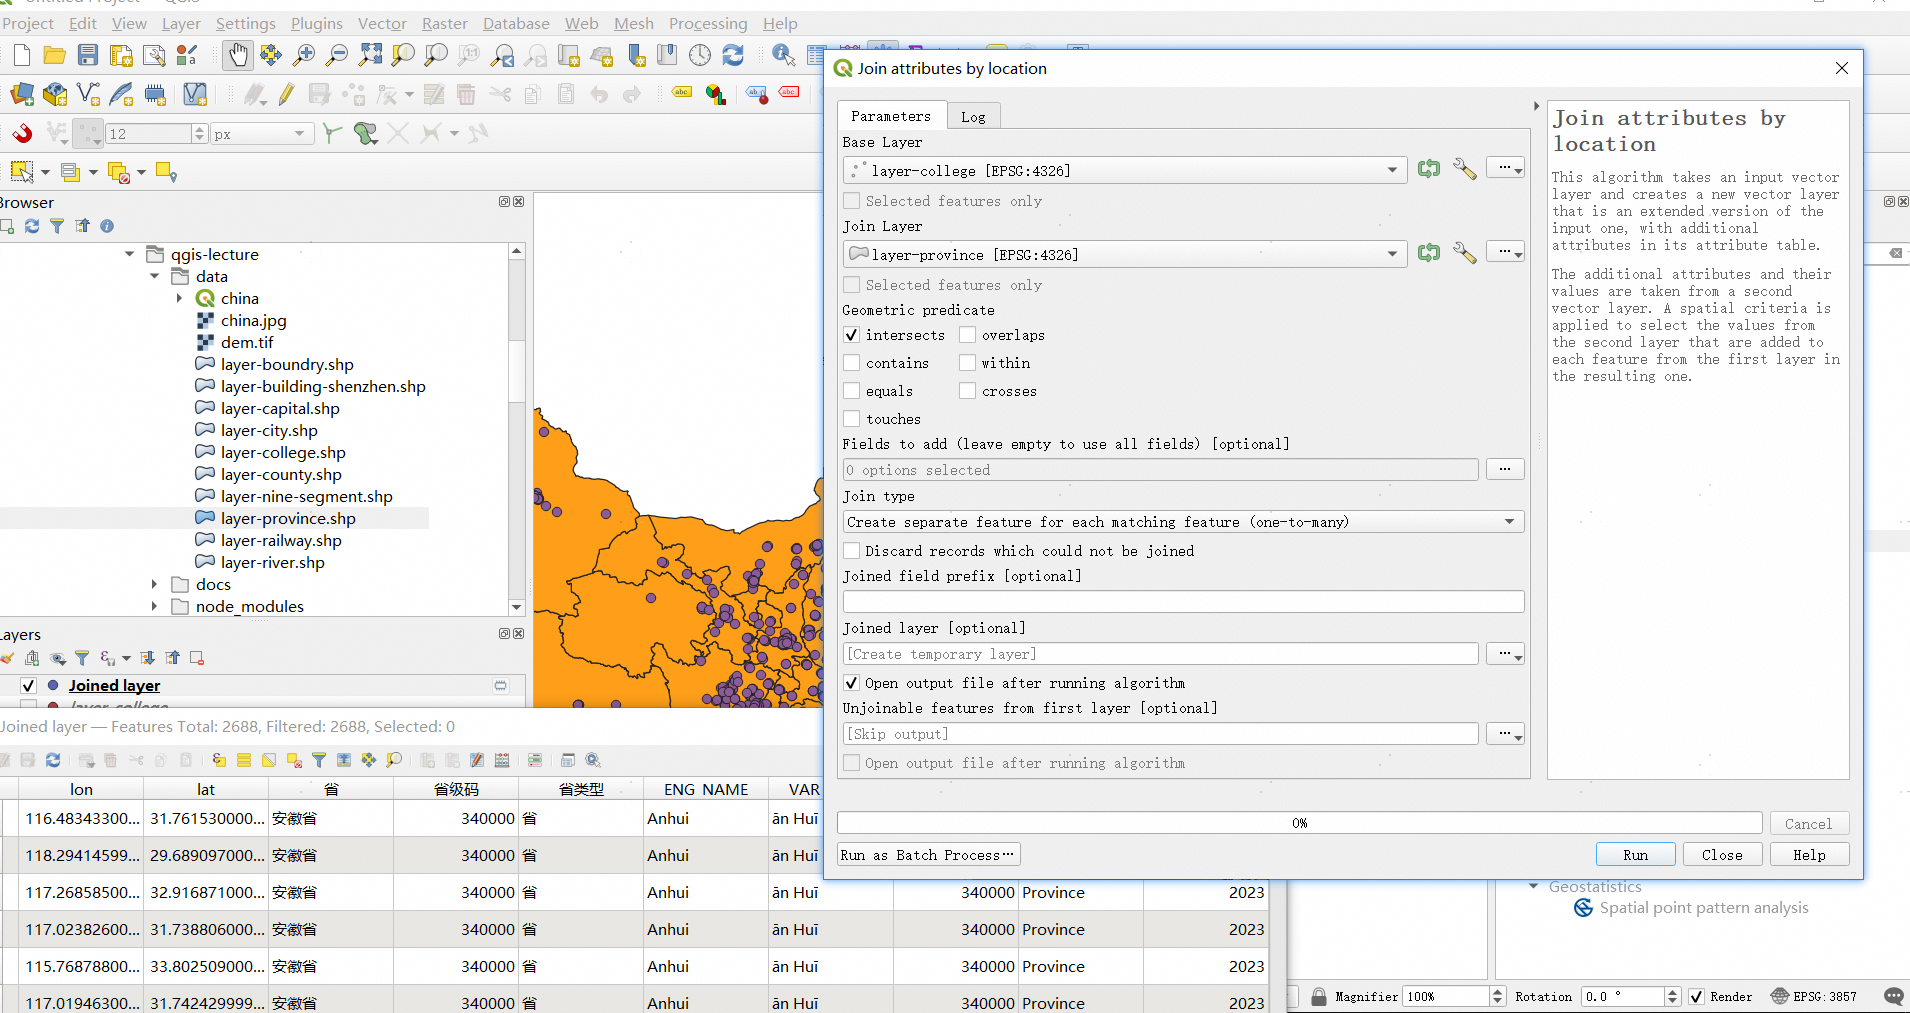Enable snapping with the red magnet icon
The image size is (1910, 1013).
22,133
